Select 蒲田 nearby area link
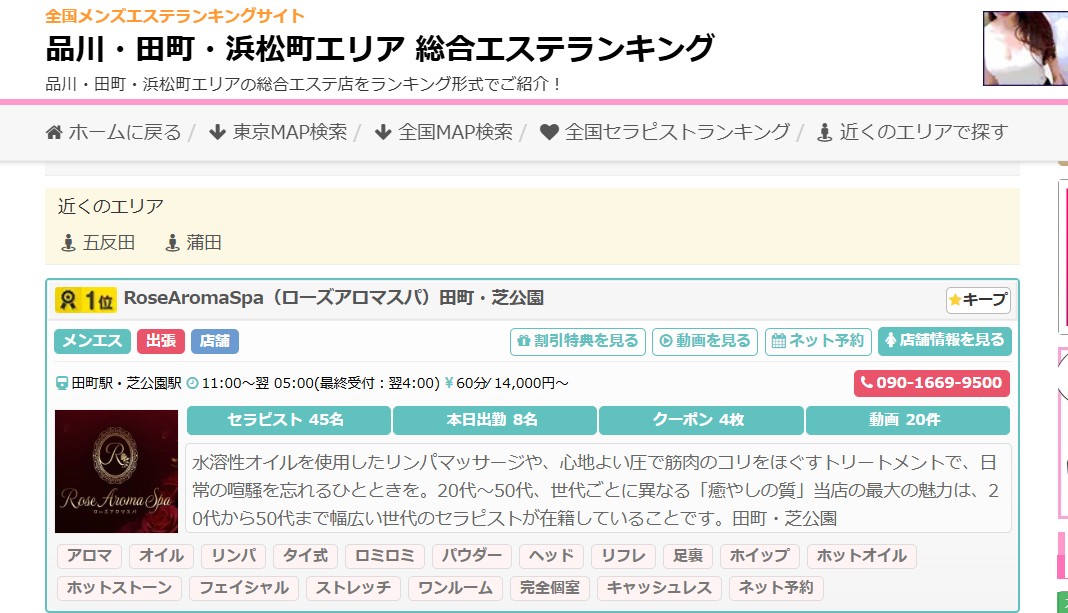Viewport: 1068px width, 613px height. click(193, 242)
